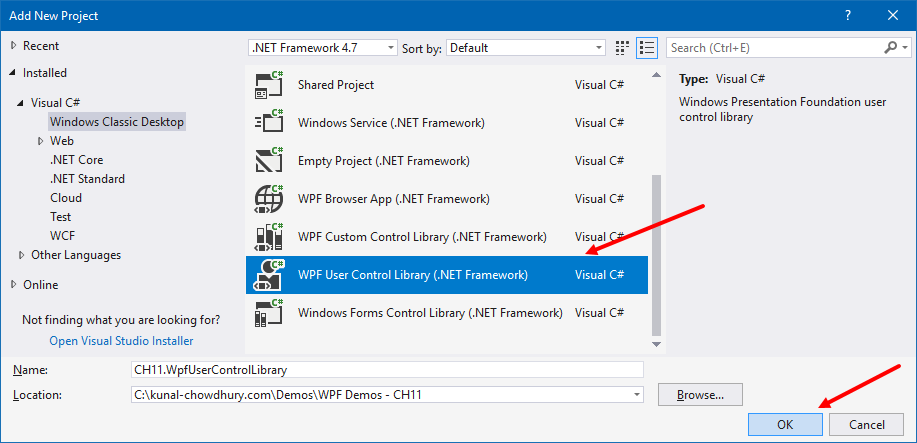Click the Empty Project template icon
The image size is (917, 443).
(x=270, y=161)
